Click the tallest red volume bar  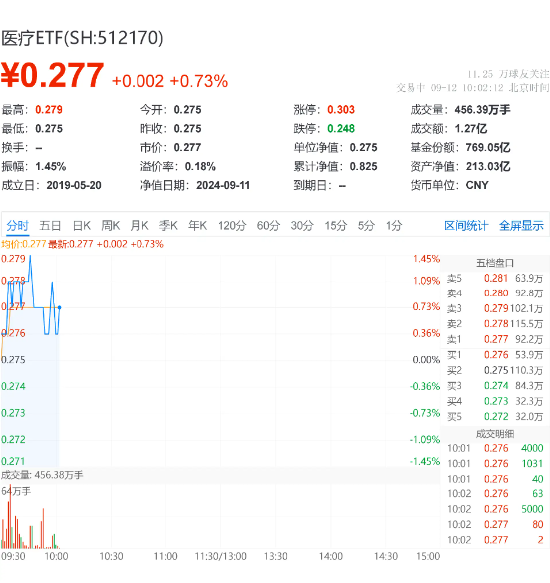pos(10,517)
